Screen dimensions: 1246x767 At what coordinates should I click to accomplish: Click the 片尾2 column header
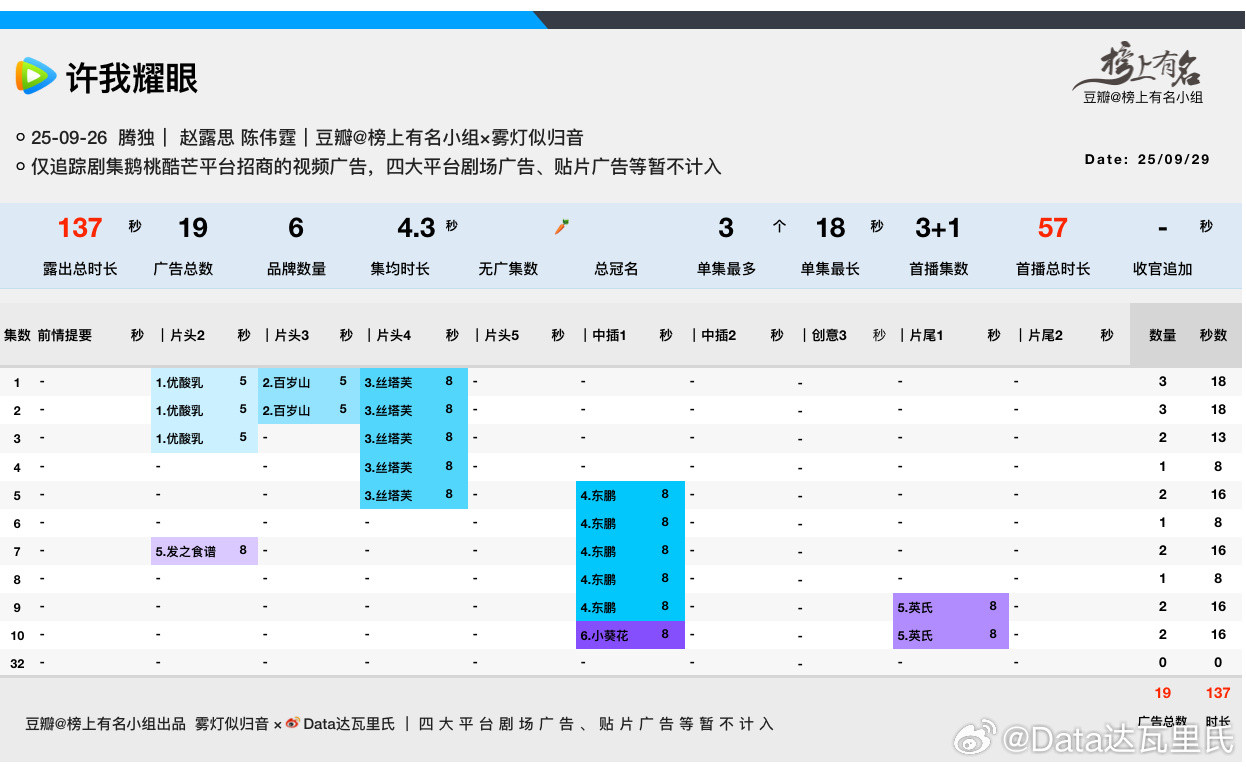(x=1046, y=335)
